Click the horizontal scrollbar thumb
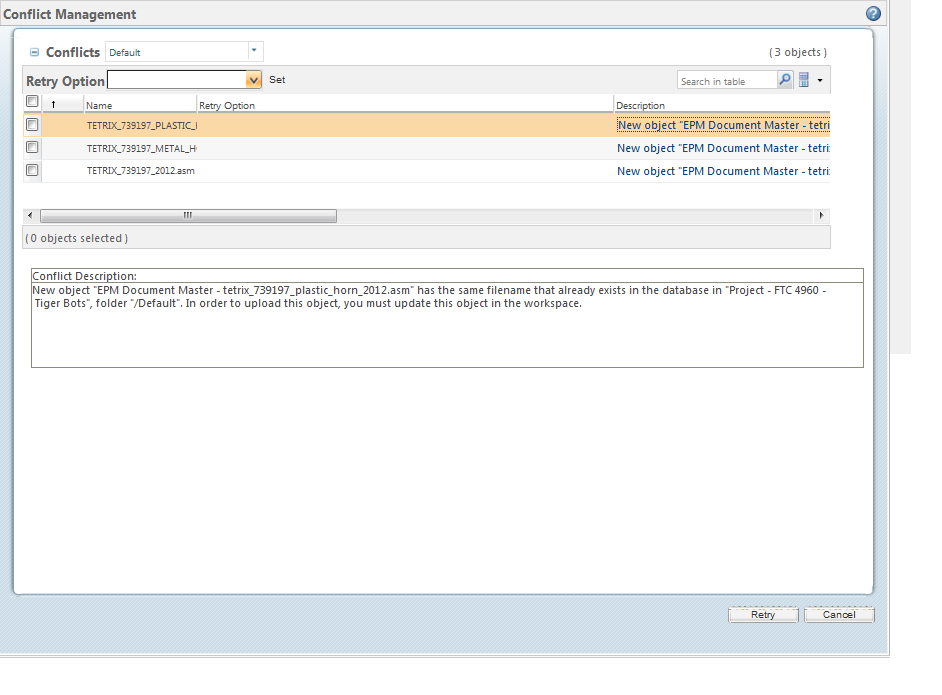Viewport: 942px width, 695px height. [x=188, y=215]
